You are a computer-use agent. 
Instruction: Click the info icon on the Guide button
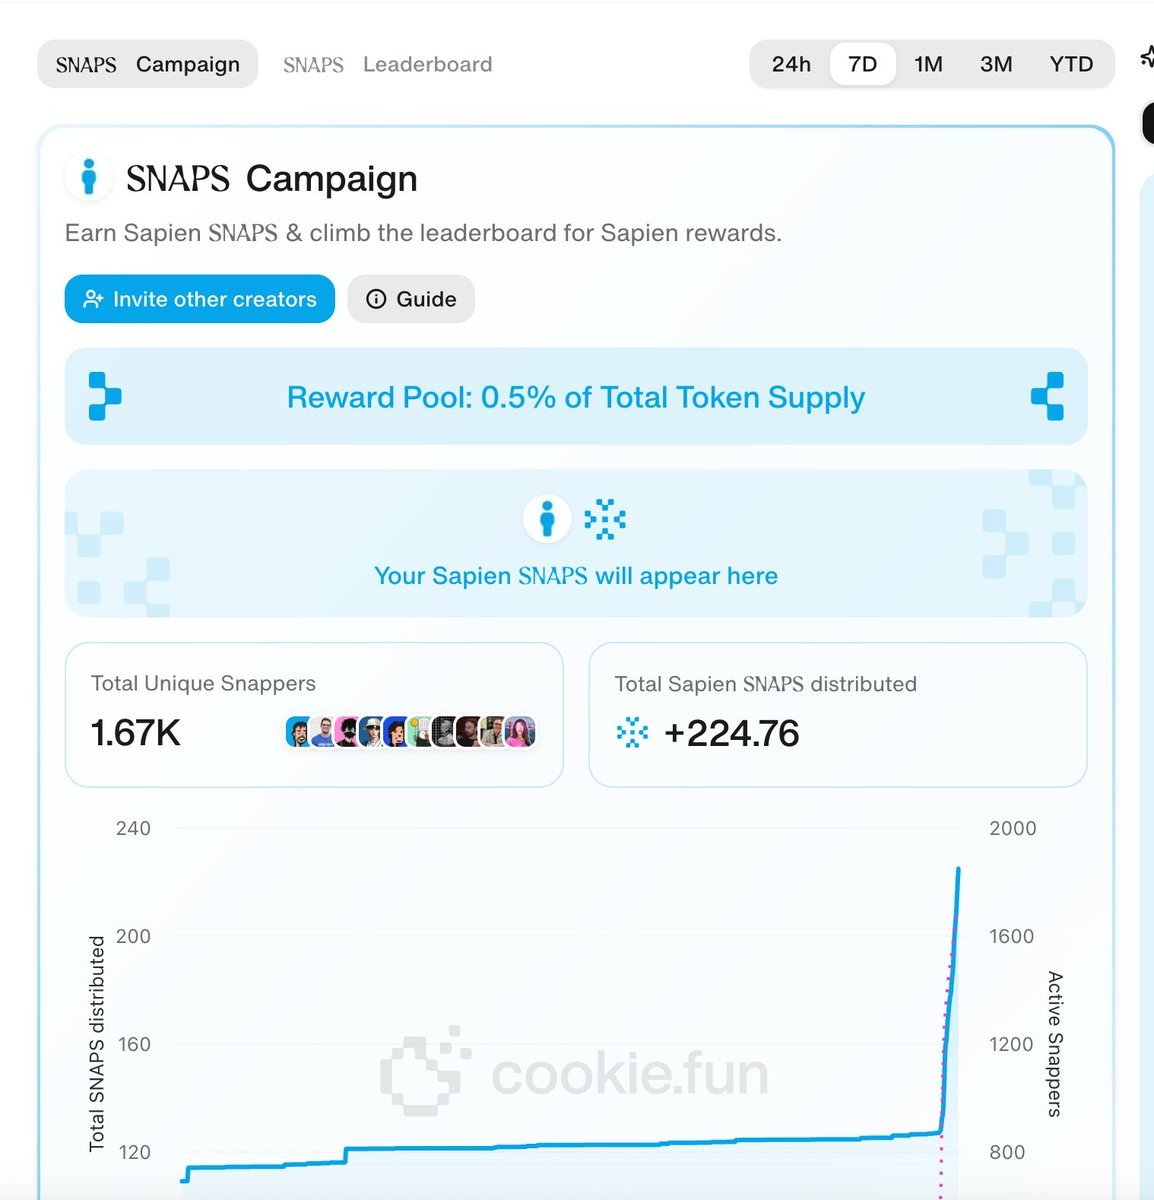pyautogui.click(x=376, y=299)
